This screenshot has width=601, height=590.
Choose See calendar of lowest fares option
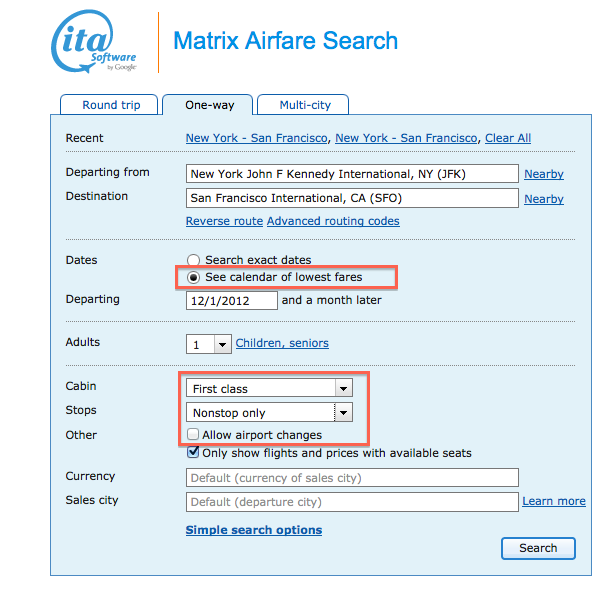[x=193, y=277]
